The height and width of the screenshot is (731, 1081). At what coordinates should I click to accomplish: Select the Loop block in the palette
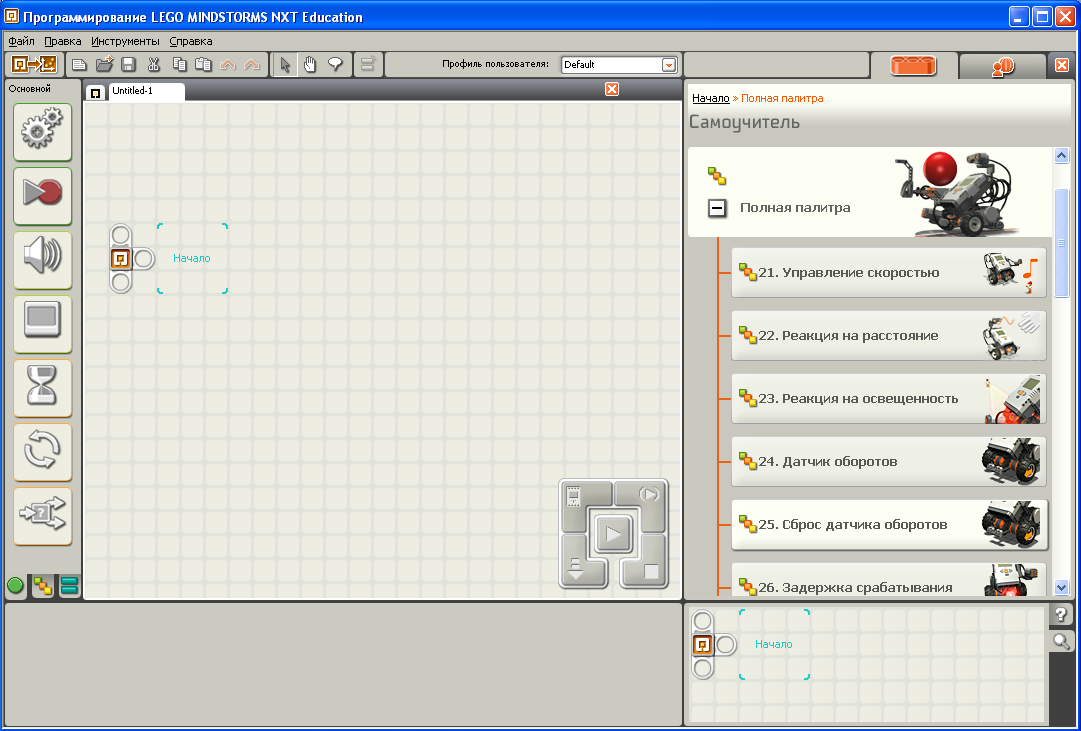(x=42, y=452)
